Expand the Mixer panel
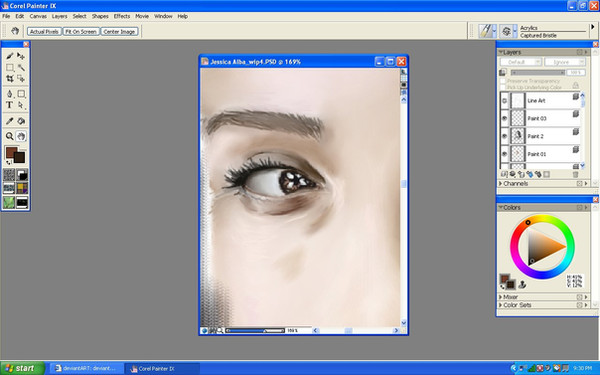This screenshot has height=375, width=600. [501, 297]
